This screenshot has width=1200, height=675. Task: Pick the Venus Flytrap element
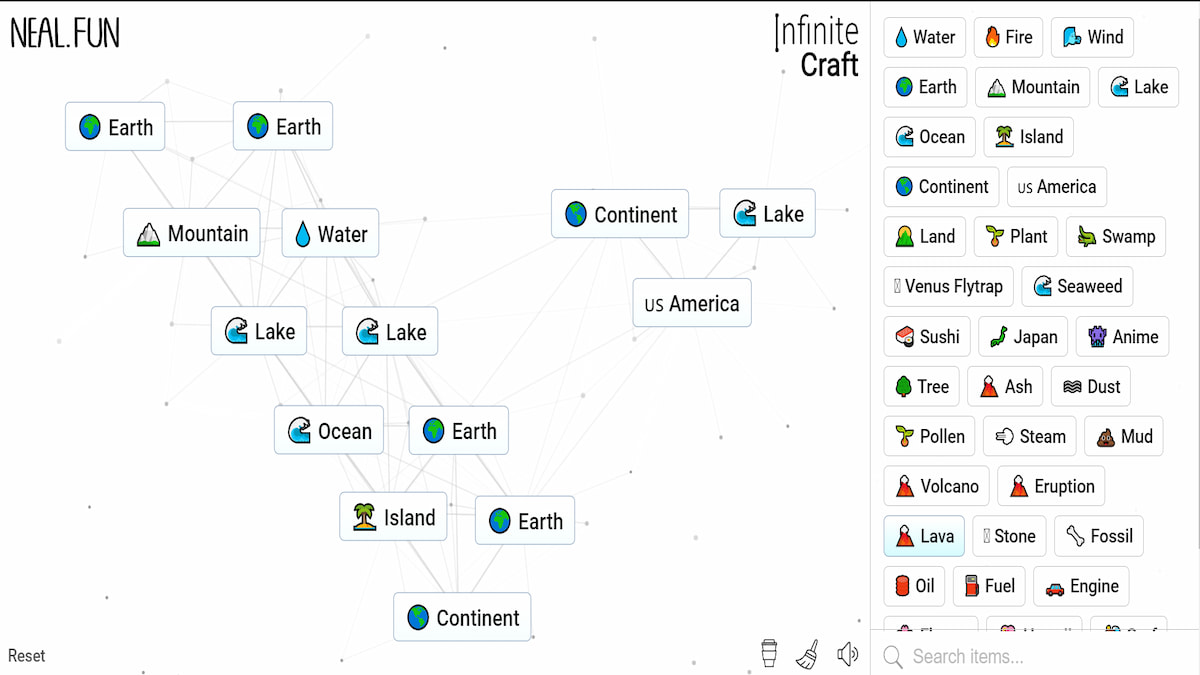[948, 286]
